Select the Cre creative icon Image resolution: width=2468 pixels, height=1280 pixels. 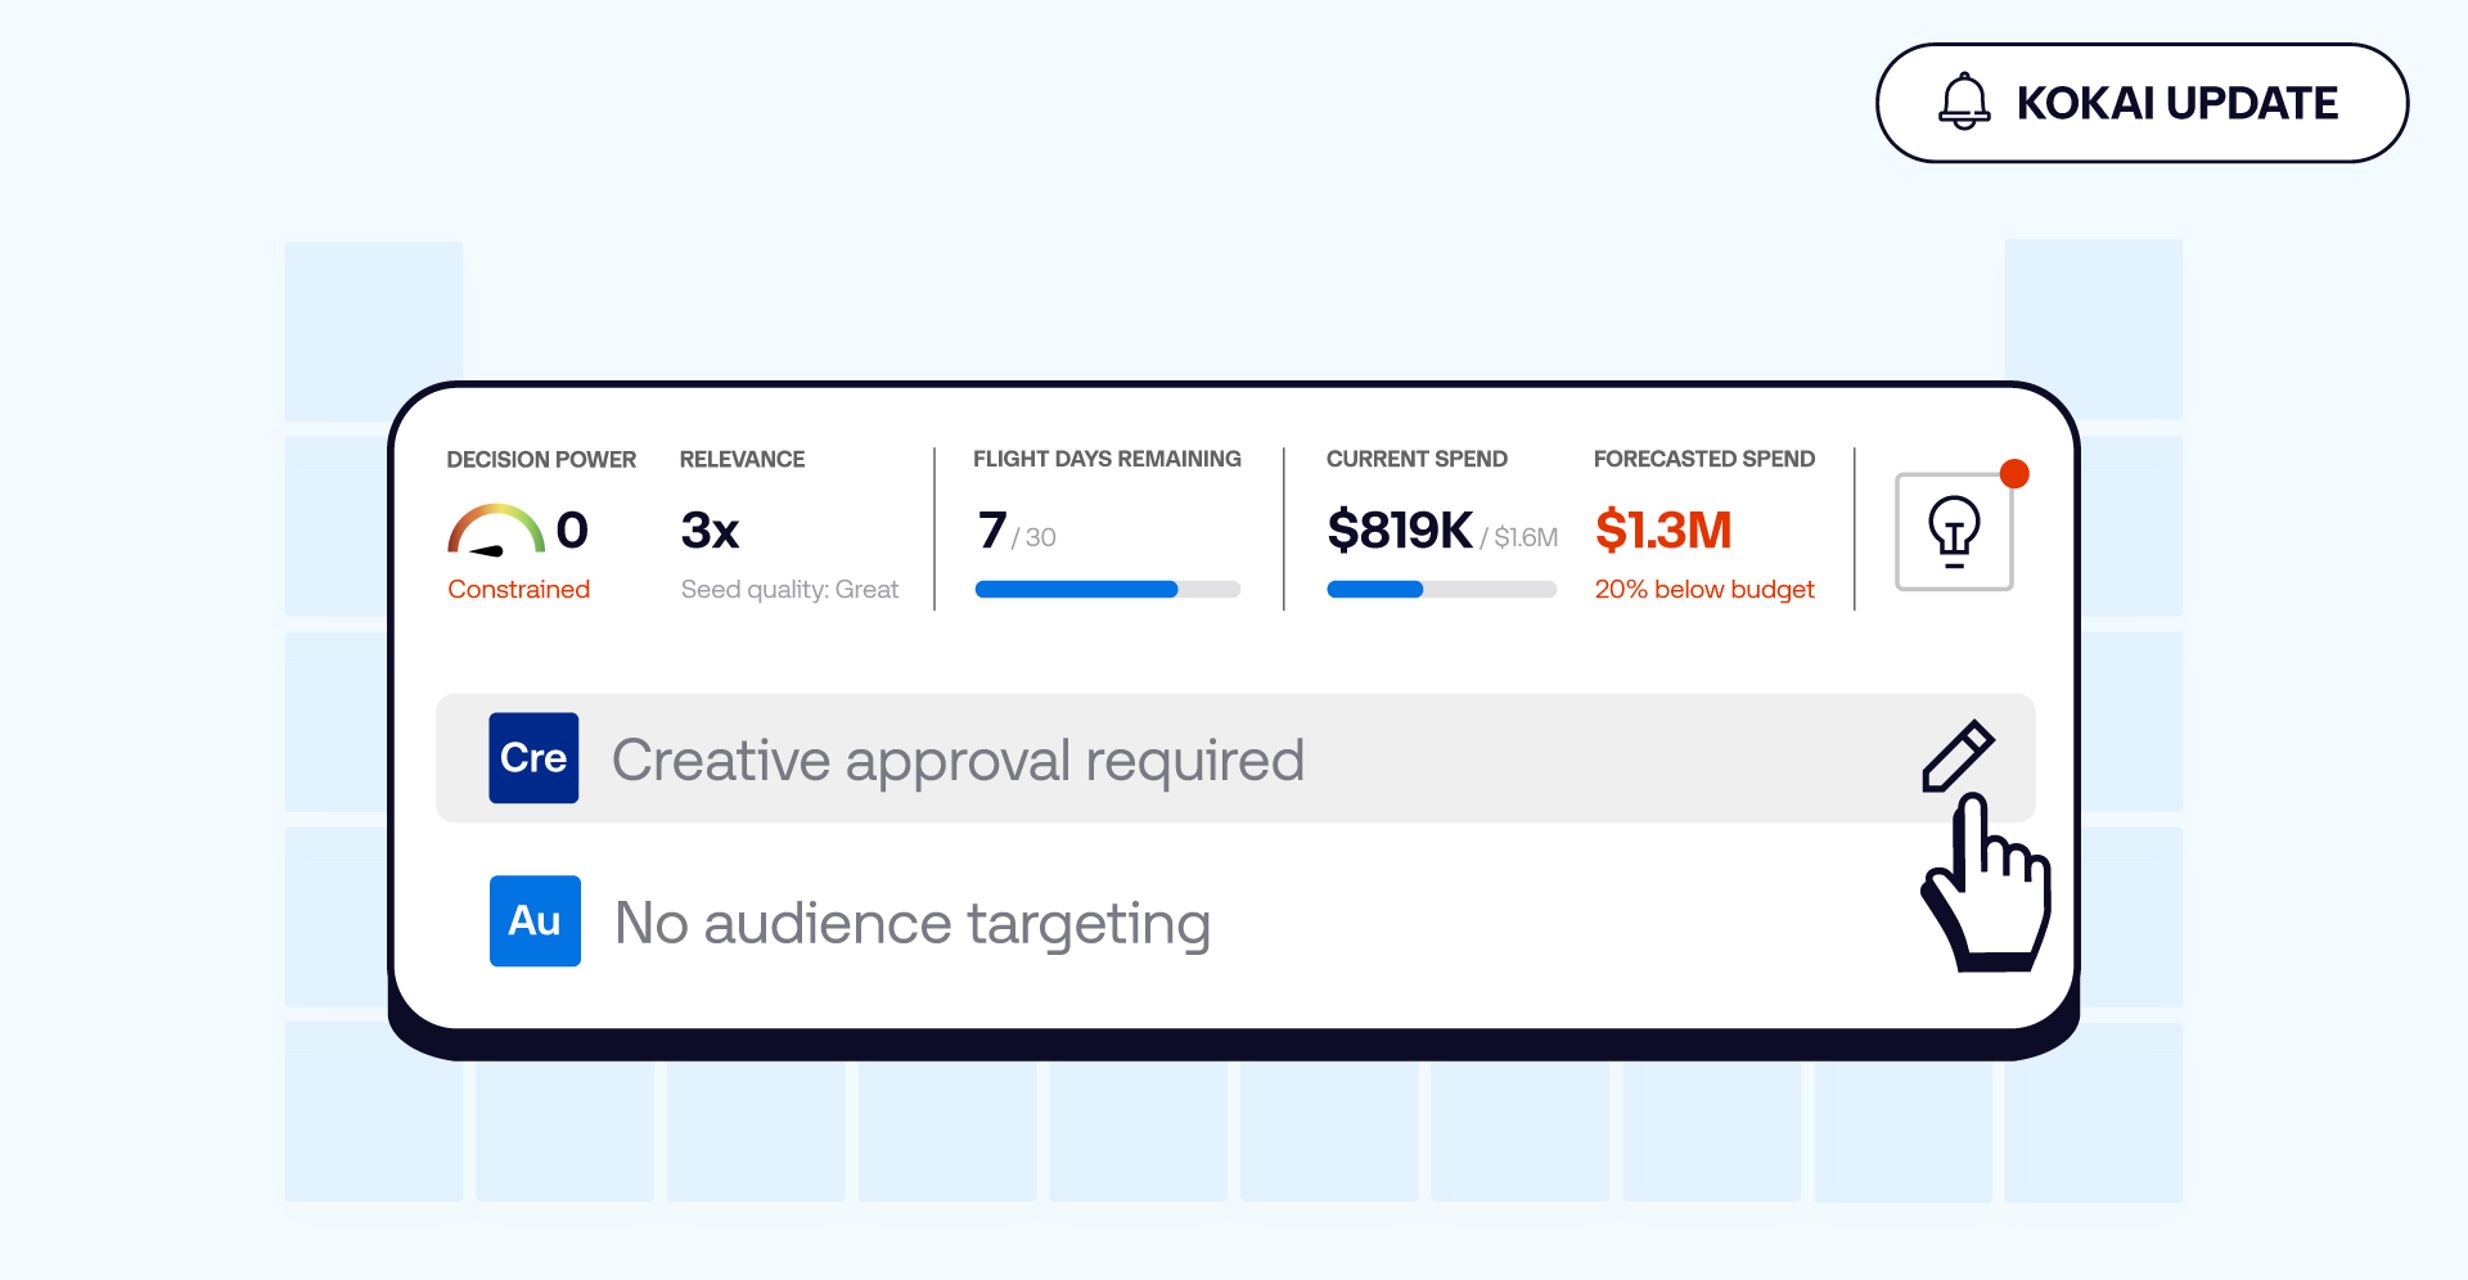(534, 758)
